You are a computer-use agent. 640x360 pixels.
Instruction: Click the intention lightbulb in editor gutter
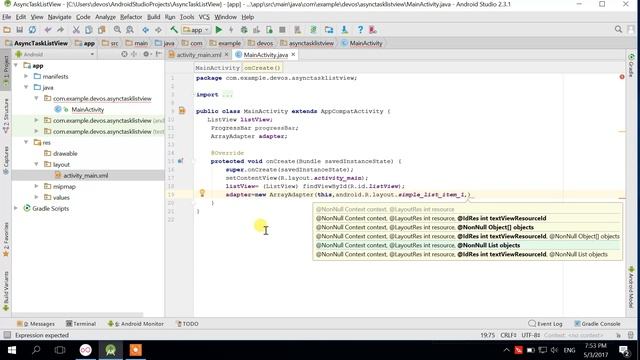[x=202, y=193]
